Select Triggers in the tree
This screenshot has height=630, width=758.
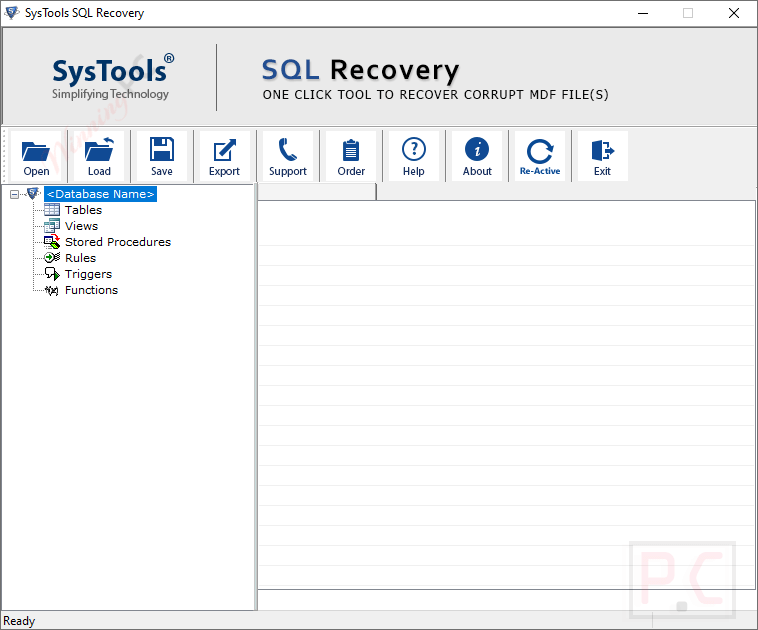(88, 274)
